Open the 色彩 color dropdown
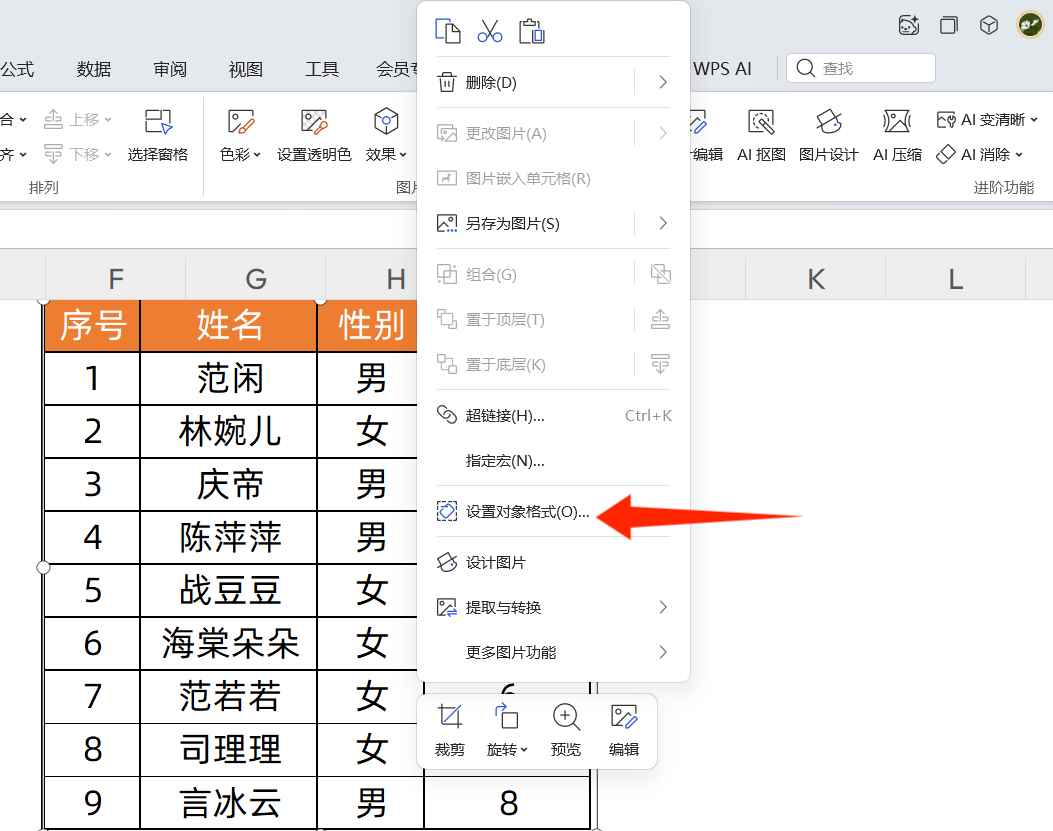Screen dimensions: 1053x831 [x=240, y=136]
